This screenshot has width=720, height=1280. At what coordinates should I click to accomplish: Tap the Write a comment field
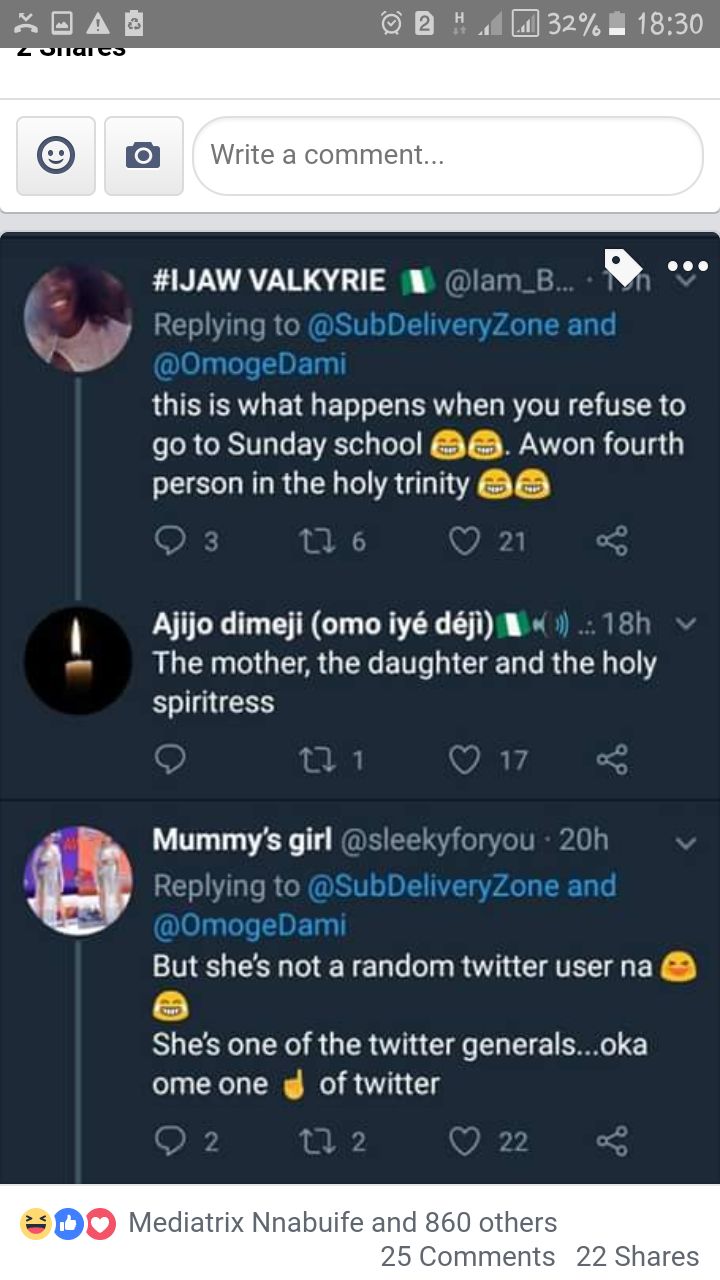(448, 155)
